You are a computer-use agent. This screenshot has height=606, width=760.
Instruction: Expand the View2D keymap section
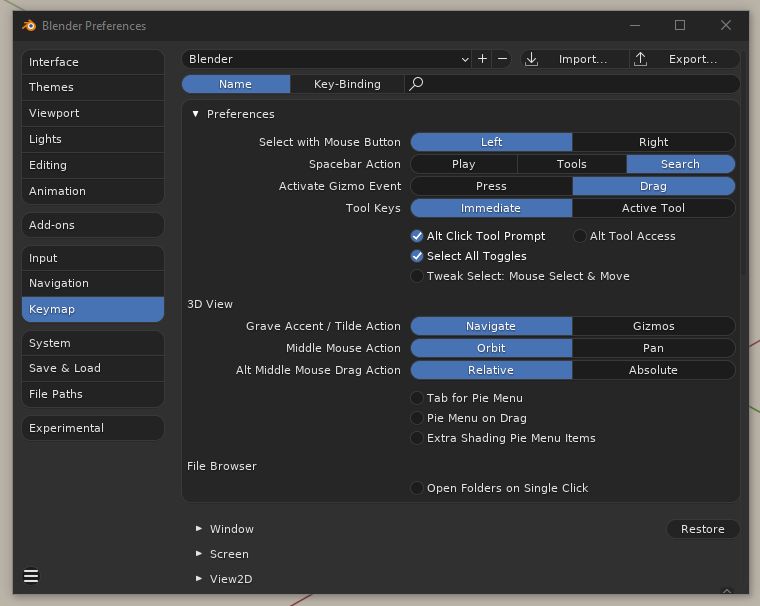pos(199,578)
